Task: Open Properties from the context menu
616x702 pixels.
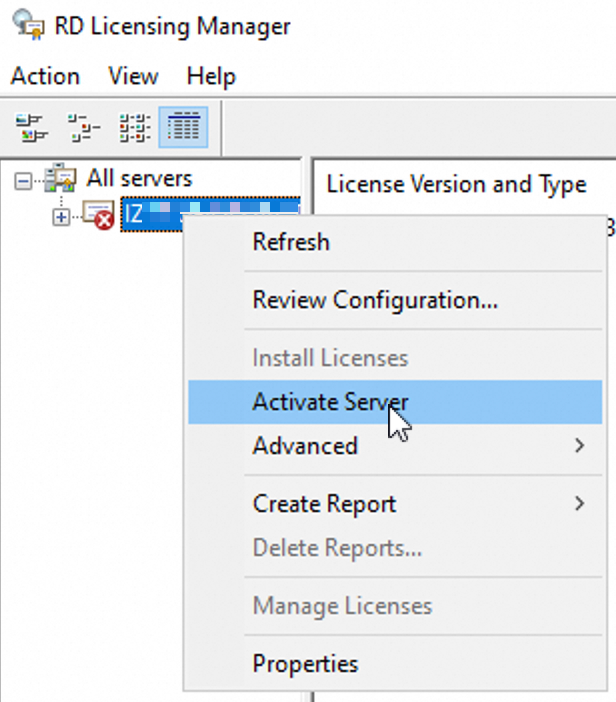Action: pos(305,663)
